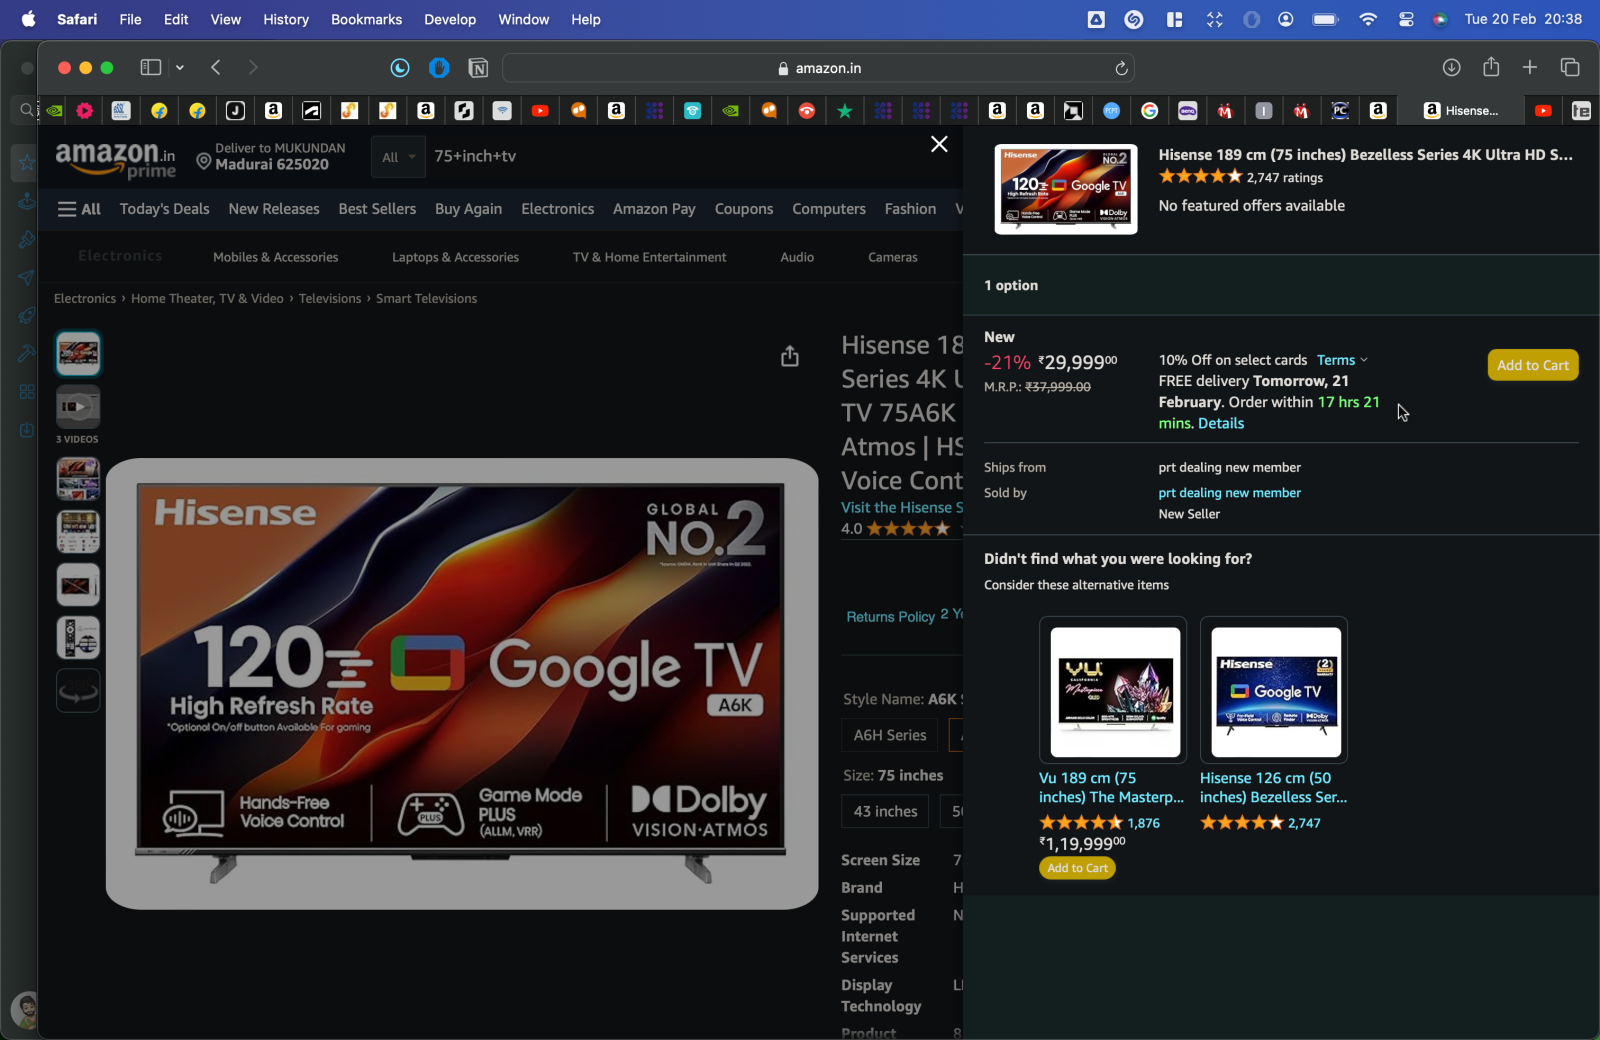Click the Smart Televisions breadcrumb
Image resolution: width=1600 pixels, height=1040 pixels.
(426, 298)
